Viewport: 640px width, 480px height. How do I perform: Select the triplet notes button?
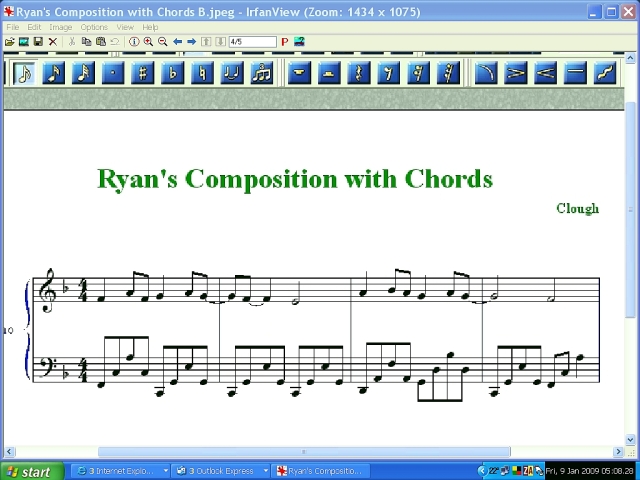click(262, 73)
